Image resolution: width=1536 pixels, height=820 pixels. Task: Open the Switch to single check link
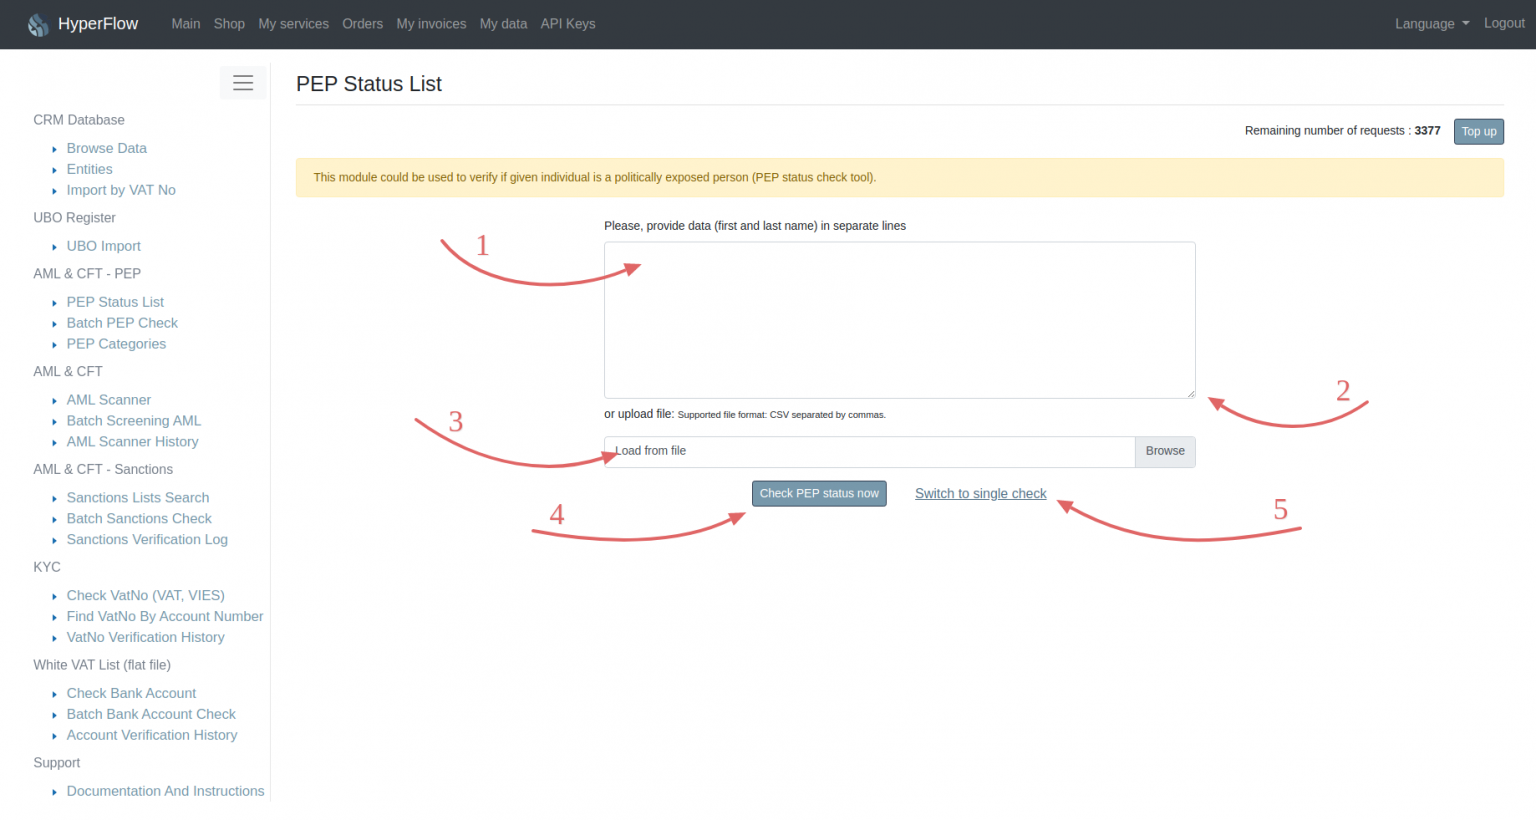pos(980,493)
